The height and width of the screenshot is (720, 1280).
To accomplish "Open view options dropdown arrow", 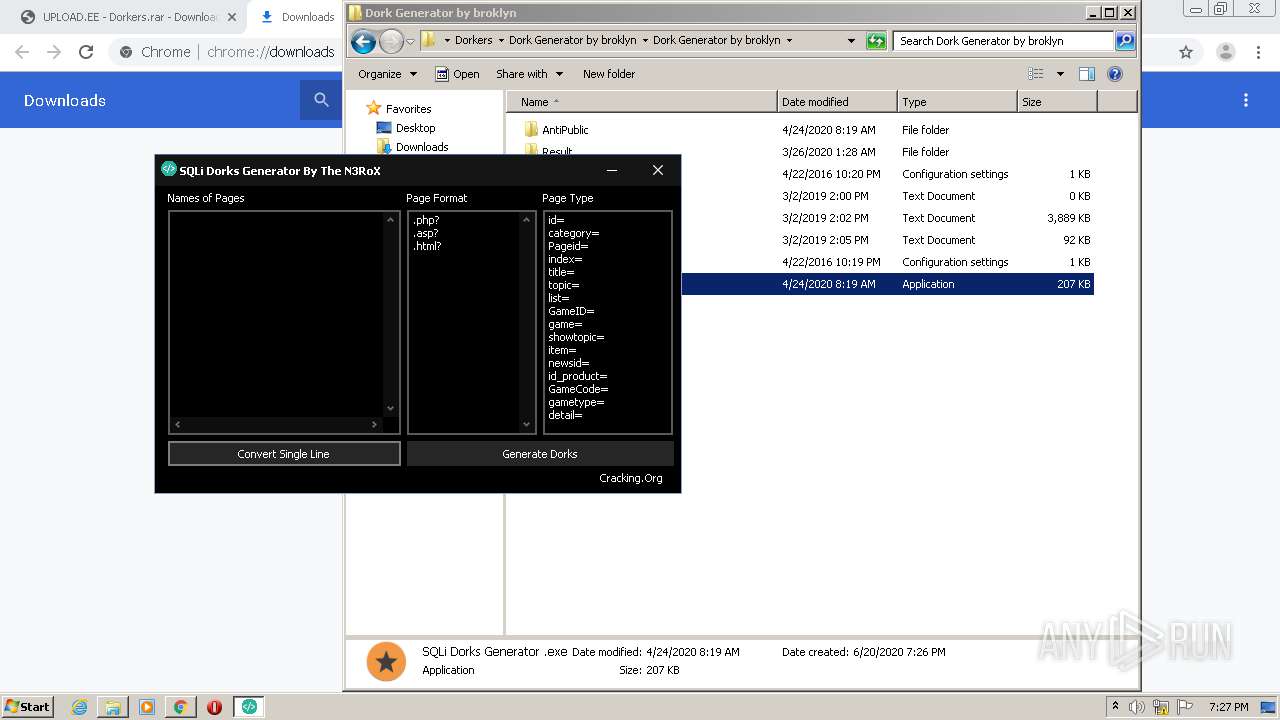I will (x=1060, y=74).
